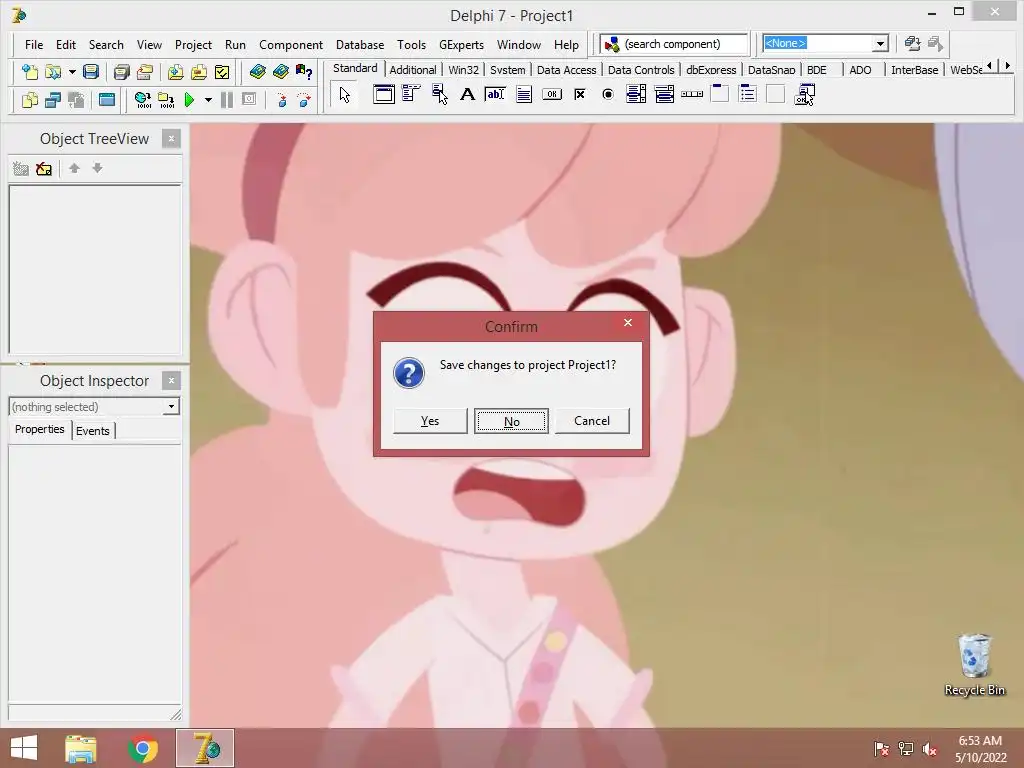Select the CheckBox component icon
This screenshot has height=768, width=1024.
click(579, 95)
